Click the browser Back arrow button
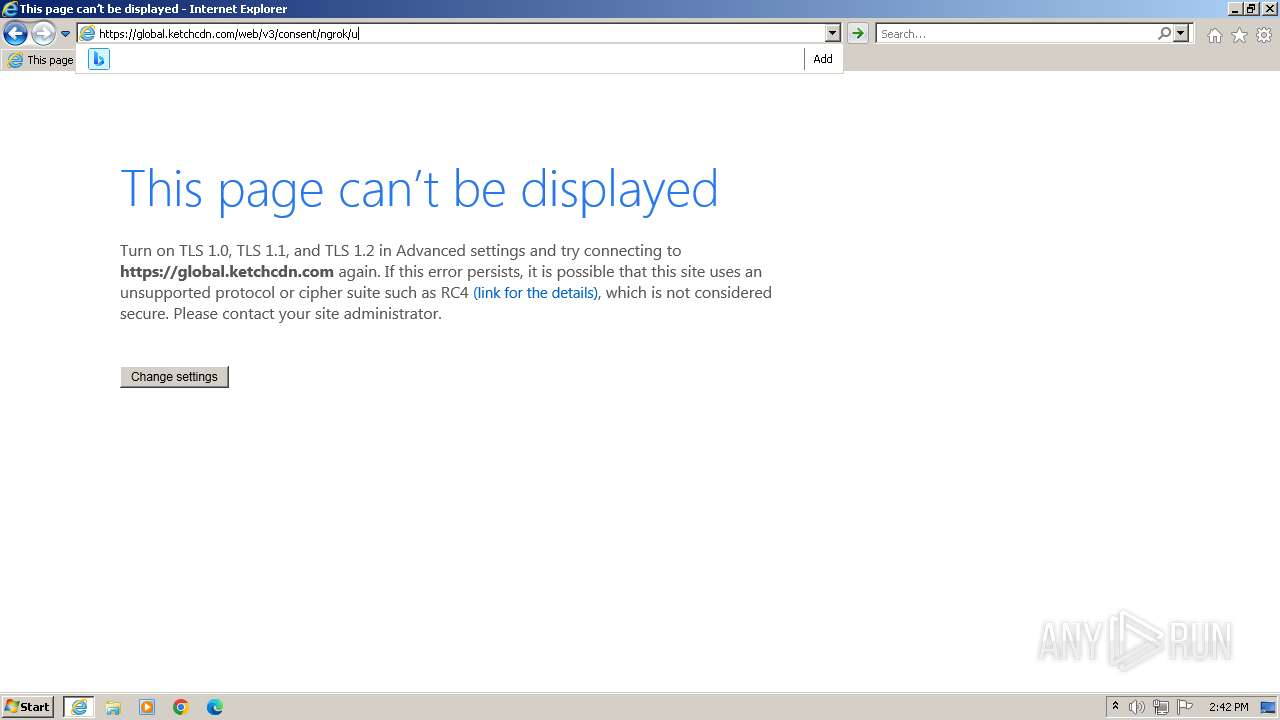This screenshot has width=1280, height=720. (15, 34)
